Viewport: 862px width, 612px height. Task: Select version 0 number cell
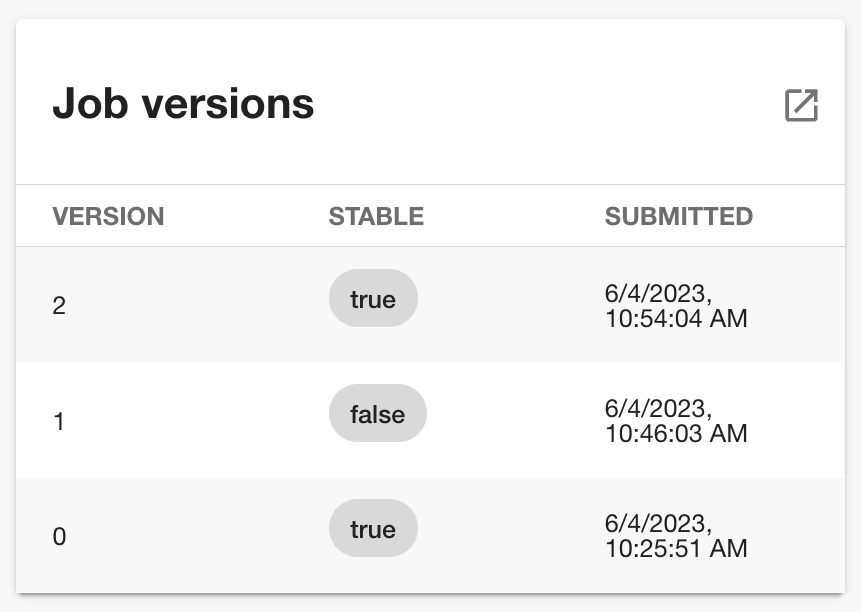59,536
